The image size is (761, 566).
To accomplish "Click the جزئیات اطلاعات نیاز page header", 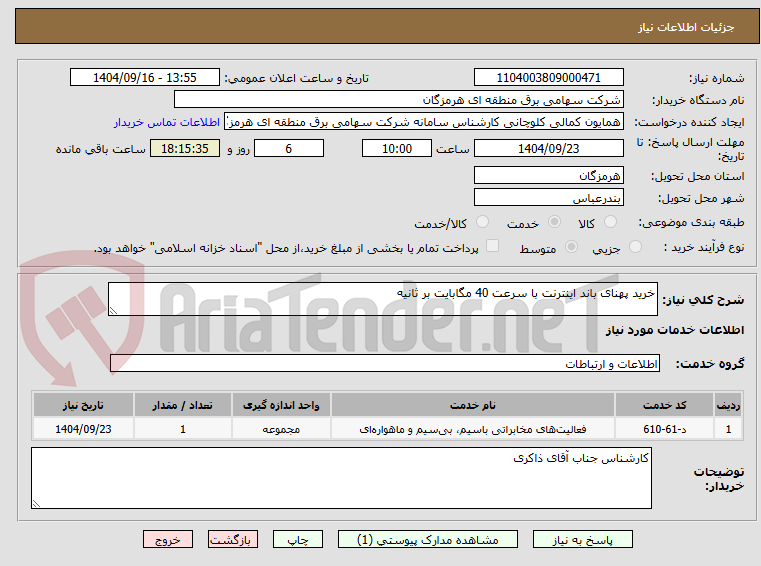I will click(686, 27).
